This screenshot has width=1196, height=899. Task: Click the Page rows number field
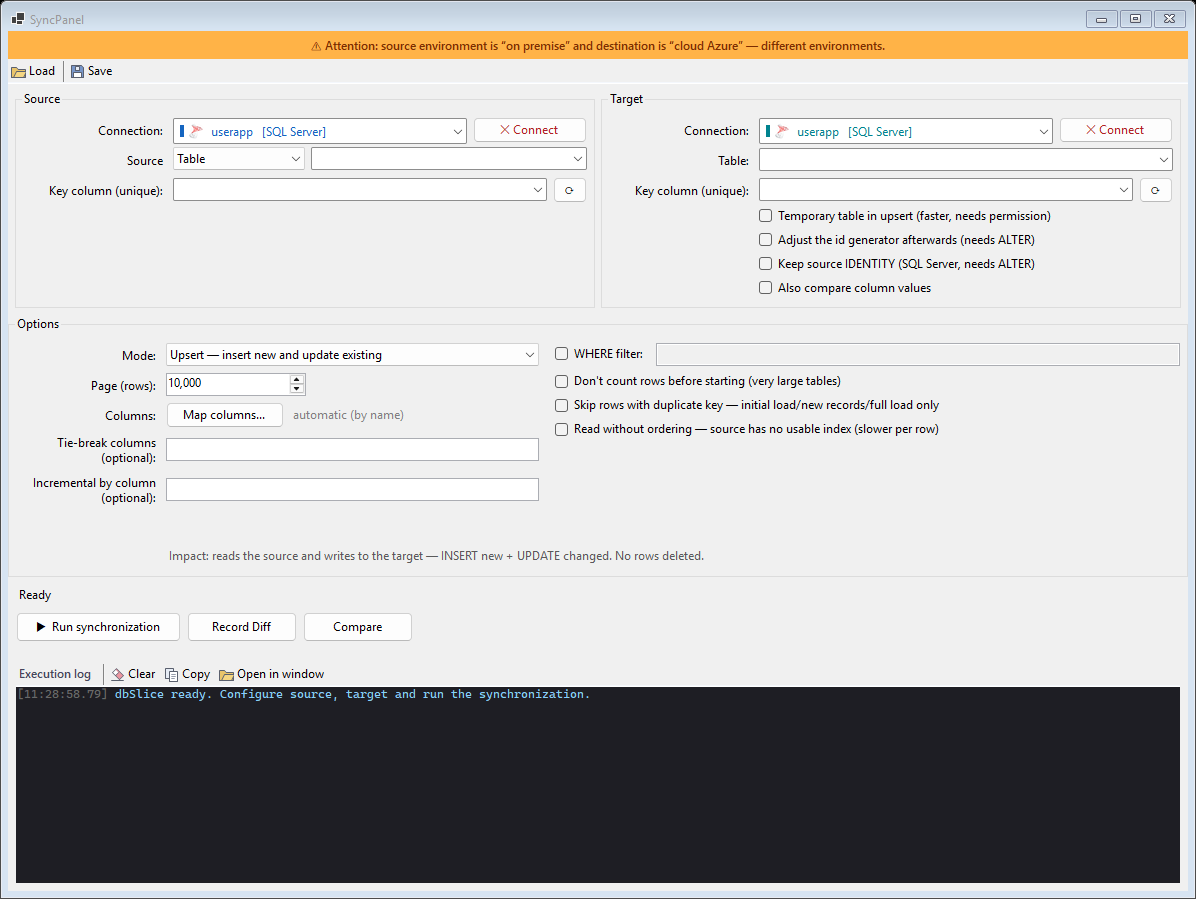click(227, 384)
